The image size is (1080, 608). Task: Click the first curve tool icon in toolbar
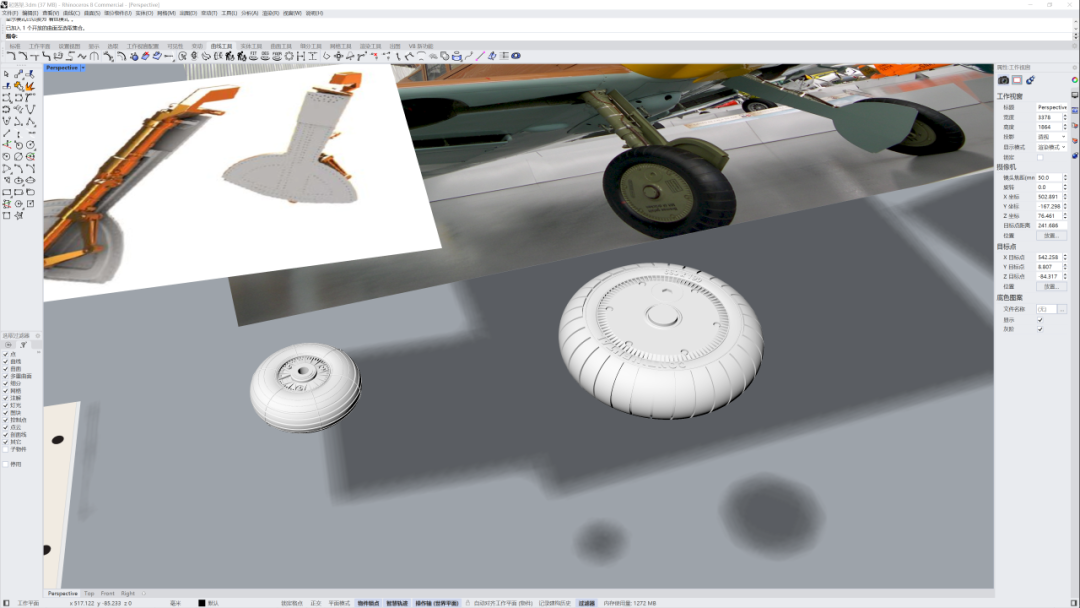[x=10, y=57]
